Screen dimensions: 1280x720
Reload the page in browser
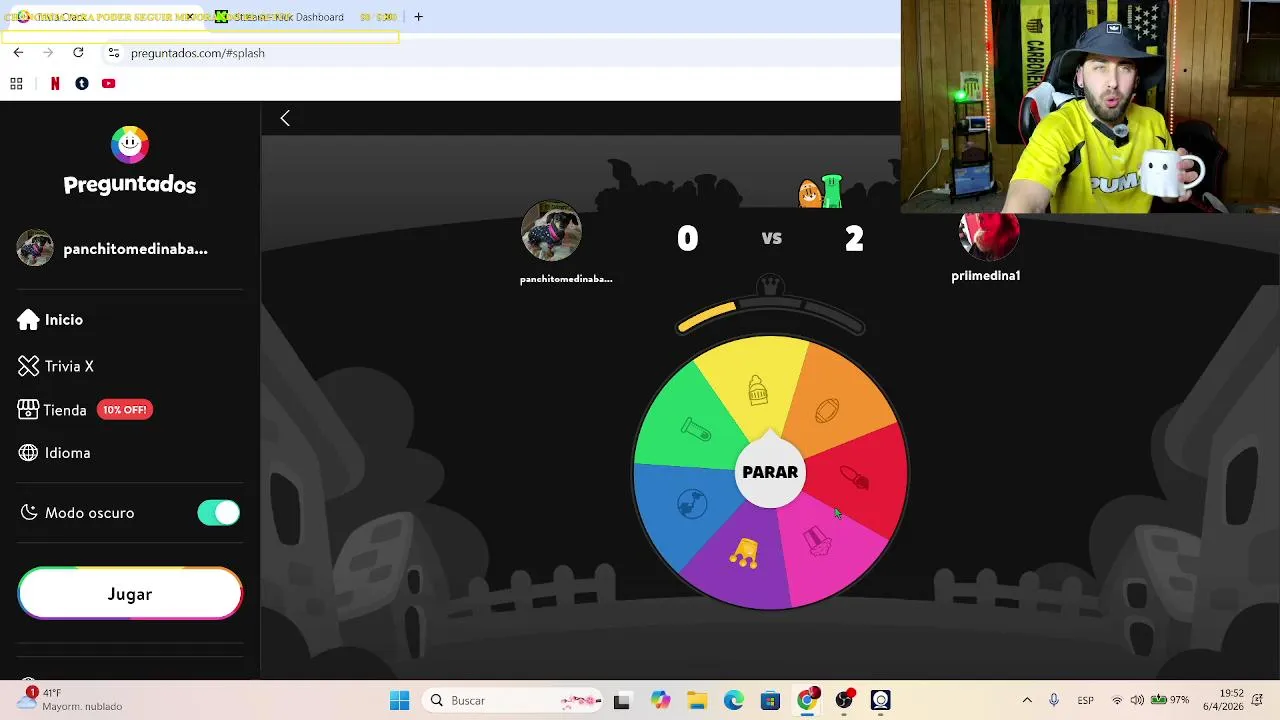[78, 53]
